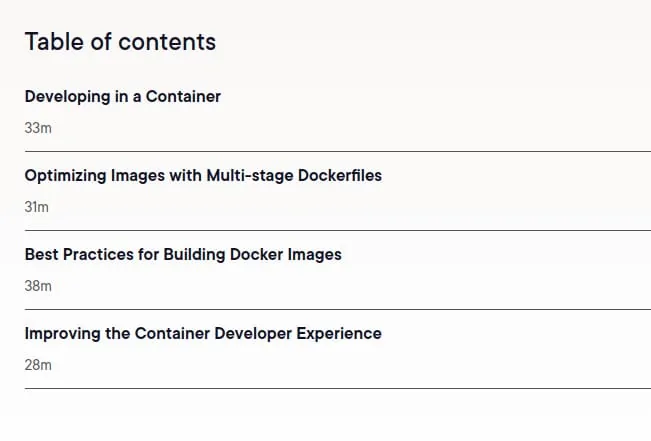Screen dimensions: 651x441
Task: Open the Developing in a Container module
Action: pyautogui.click(x=122, y=97)
